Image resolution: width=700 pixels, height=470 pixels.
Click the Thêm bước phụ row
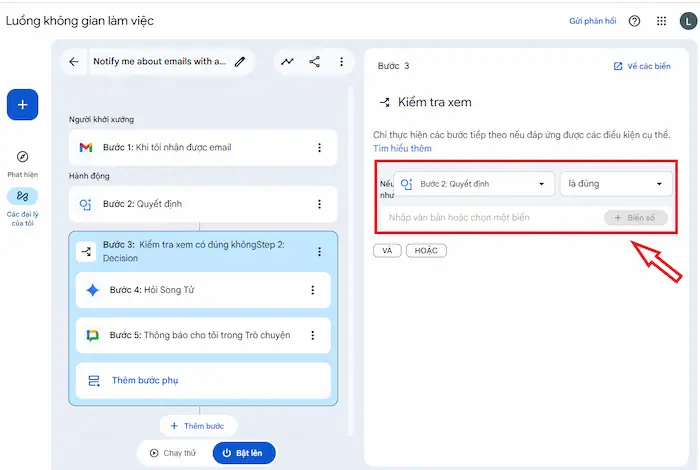[x=203, y=381]
